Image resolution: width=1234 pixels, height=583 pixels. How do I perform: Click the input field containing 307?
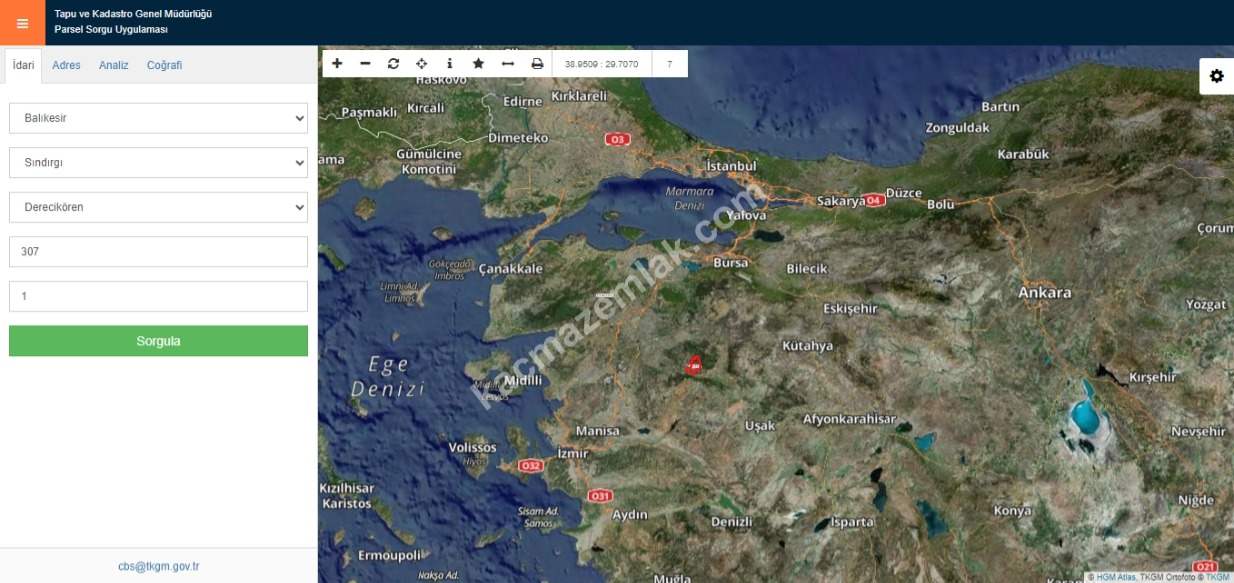158,252
